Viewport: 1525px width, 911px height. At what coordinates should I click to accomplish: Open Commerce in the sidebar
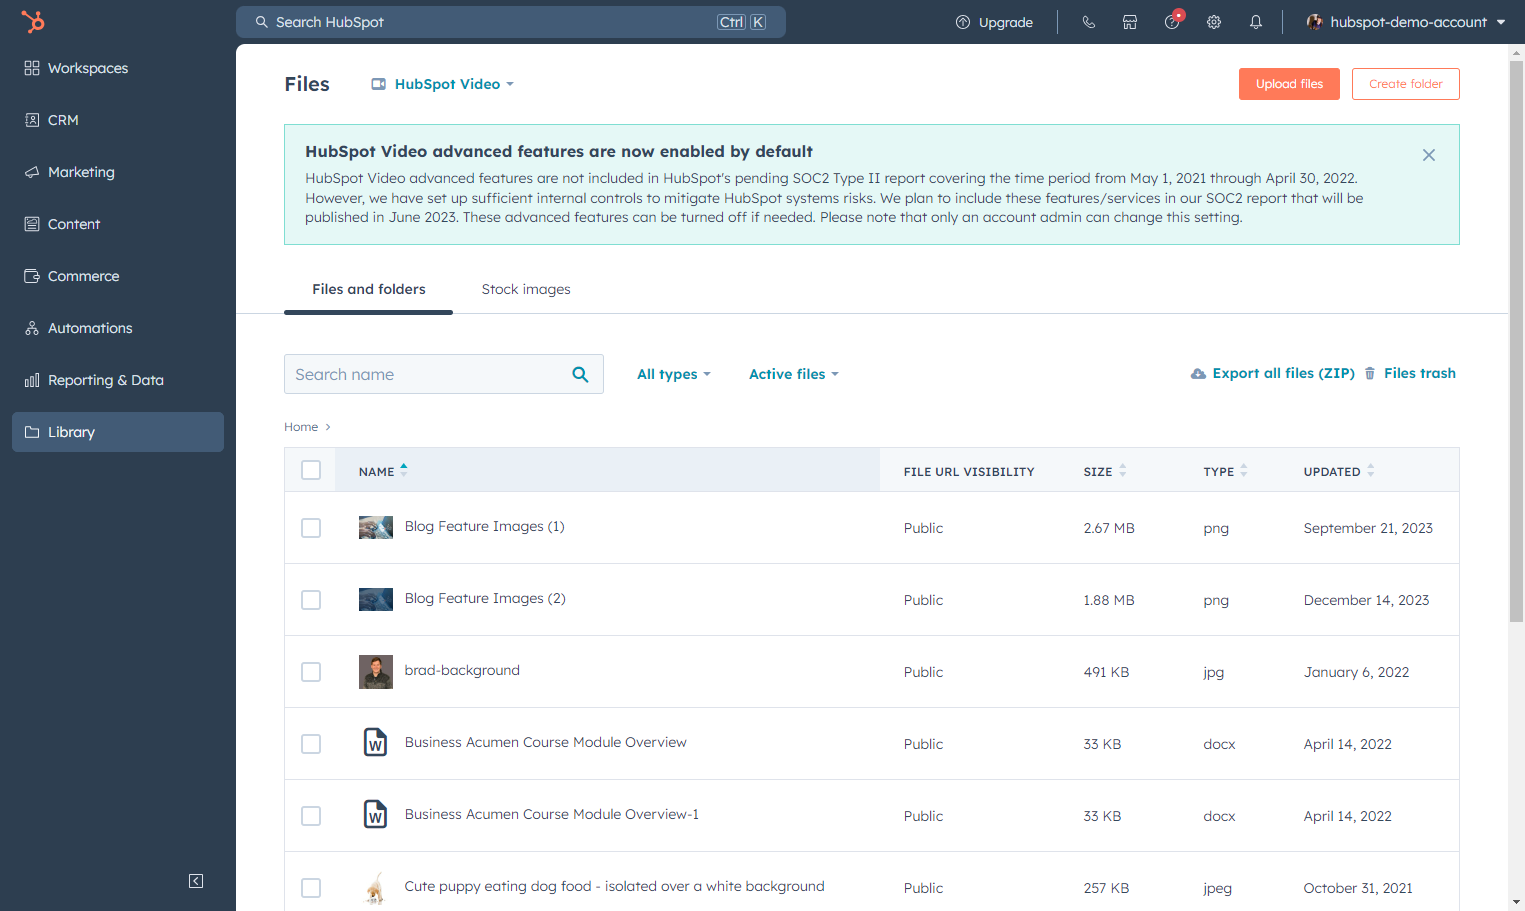118,276
